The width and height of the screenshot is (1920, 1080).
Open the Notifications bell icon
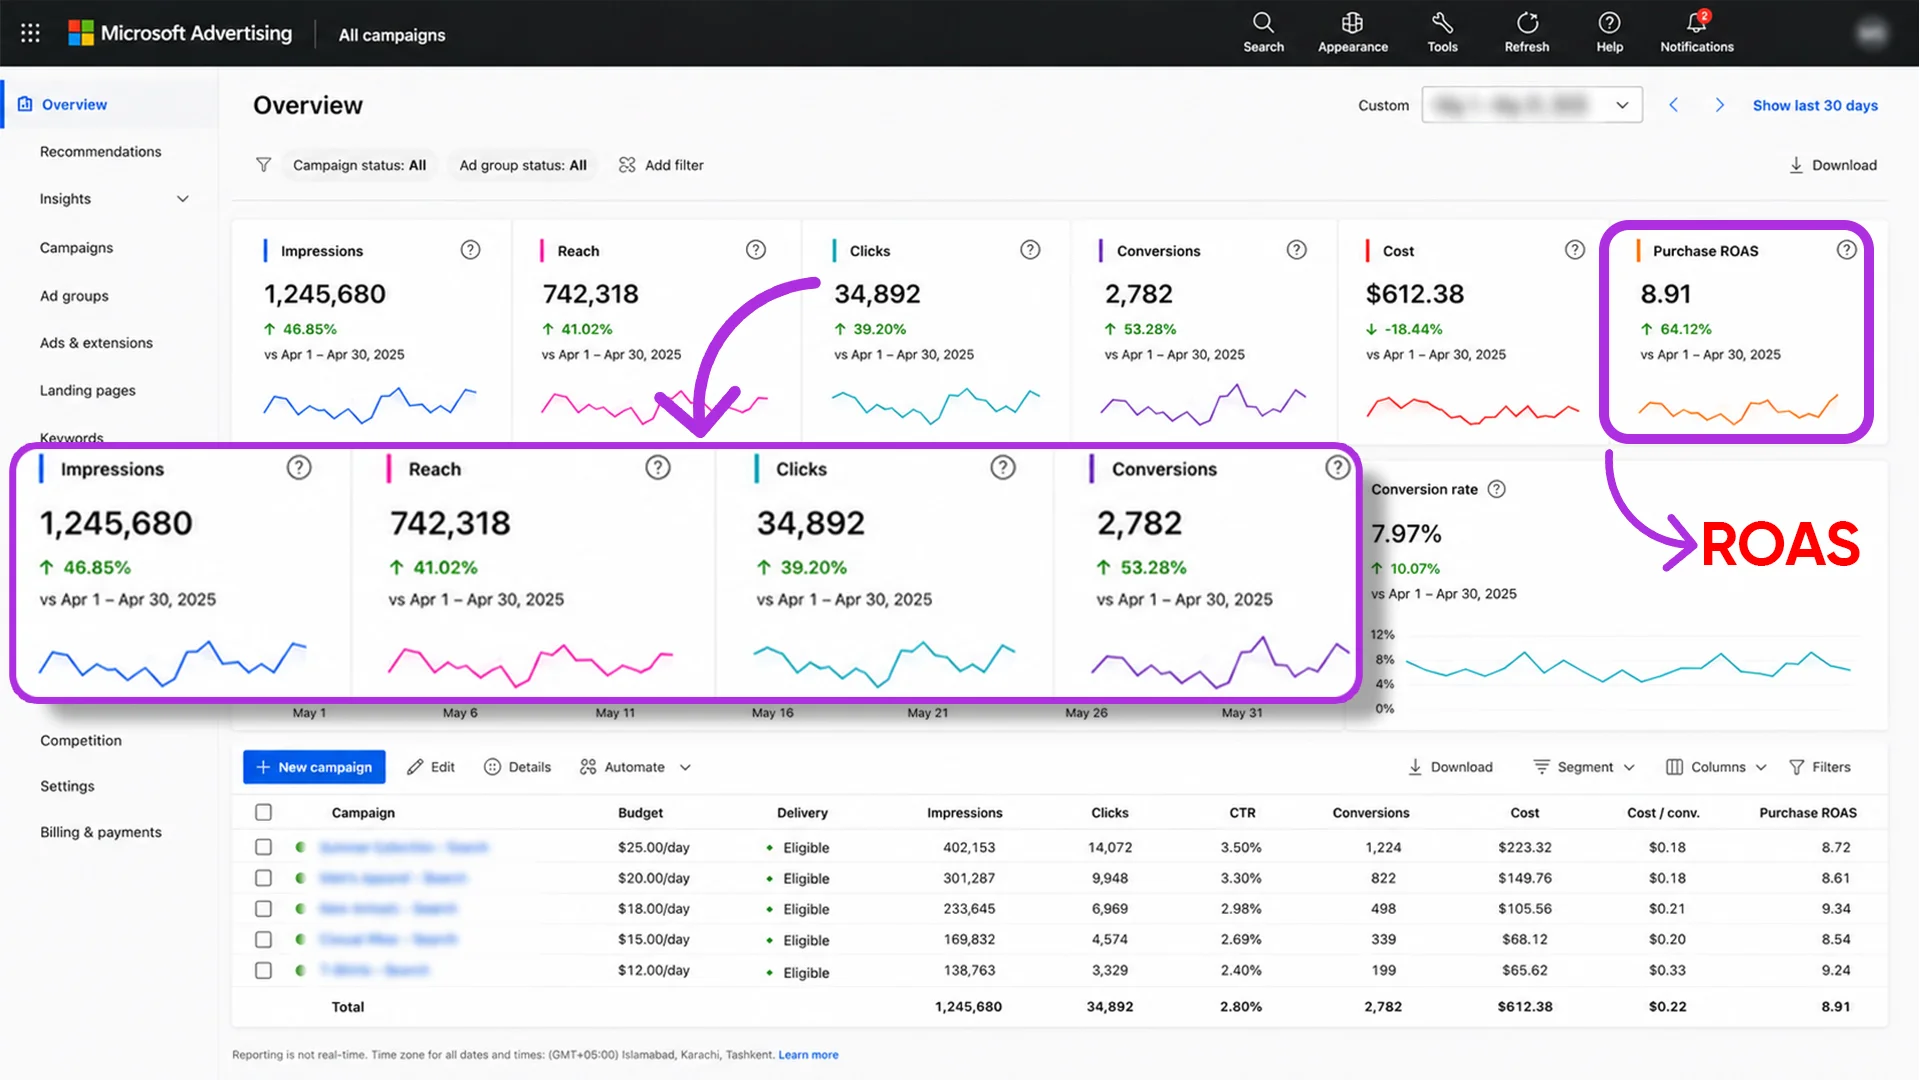tap(1697, 22)
